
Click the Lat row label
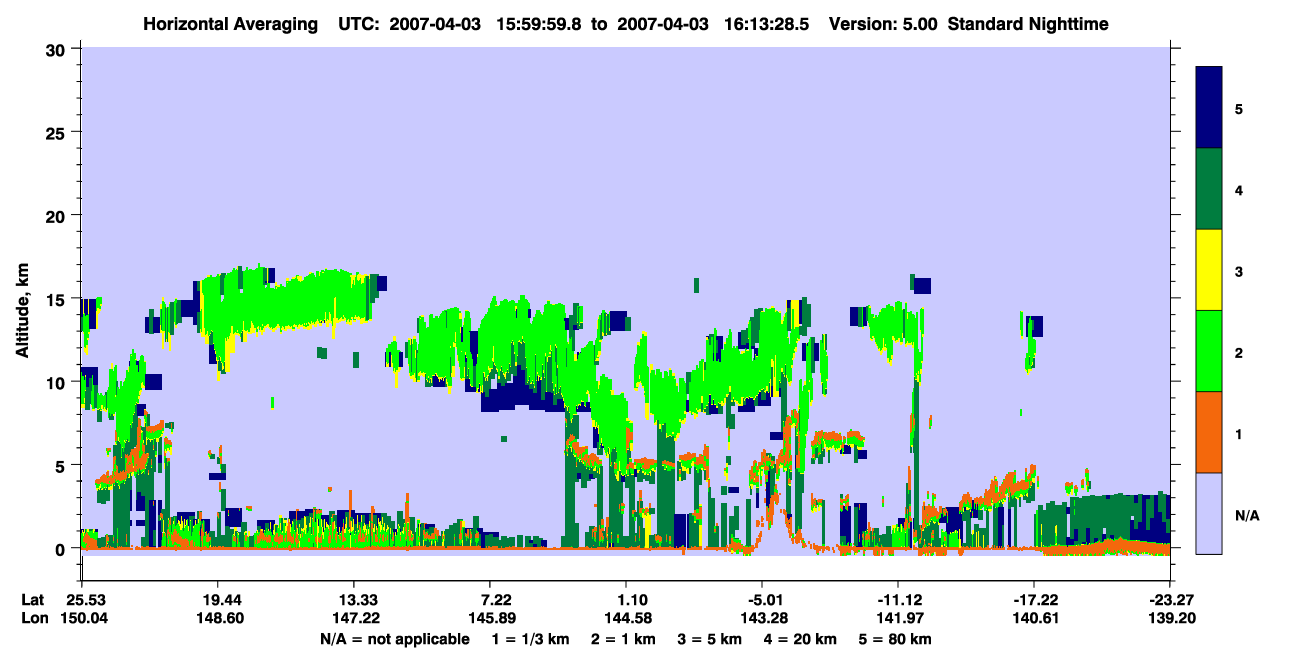pos(32,599)
